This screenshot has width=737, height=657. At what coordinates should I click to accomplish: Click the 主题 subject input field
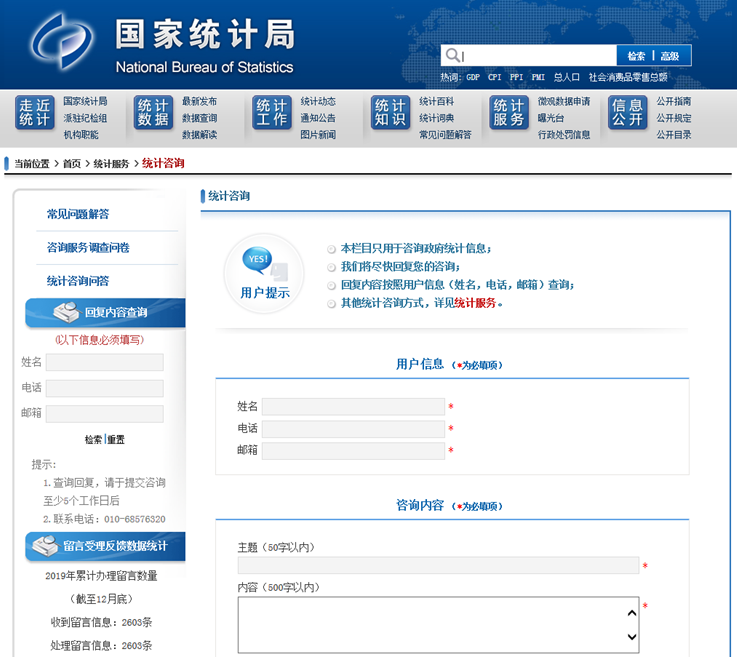pyautogui.click(x=438, y=565)
